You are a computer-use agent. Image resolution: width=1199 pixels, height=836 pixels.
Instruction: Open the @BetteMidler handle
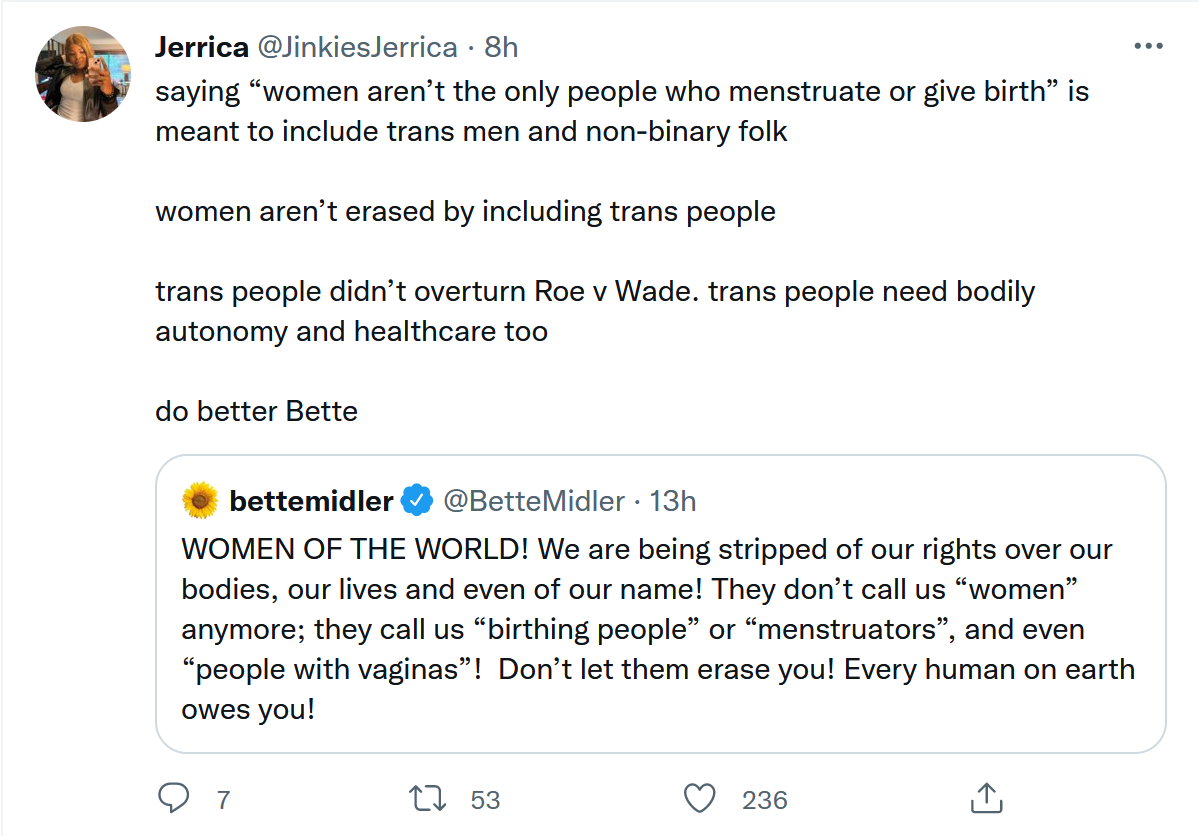(x=533, y=501)
